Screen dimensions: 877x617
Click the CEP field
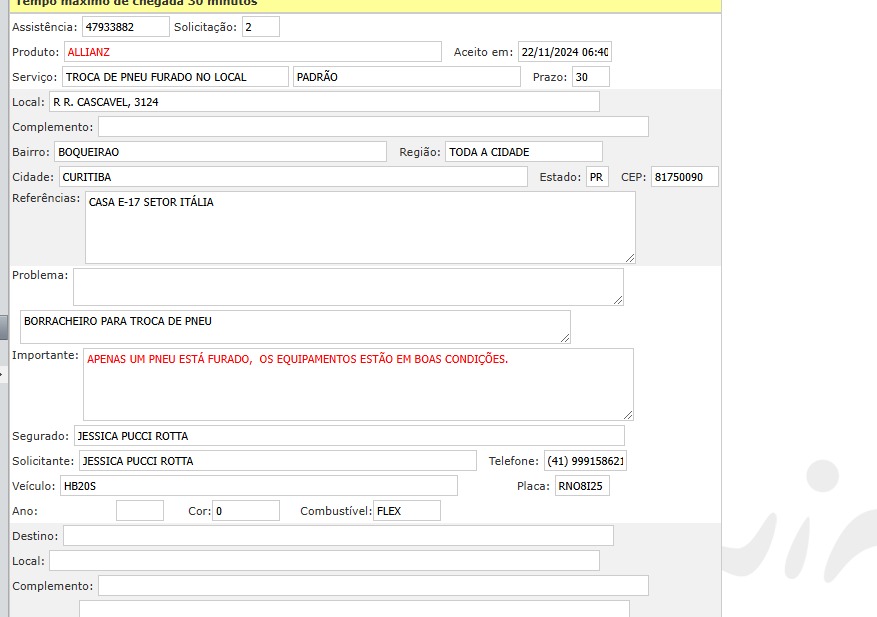point(684,177)
